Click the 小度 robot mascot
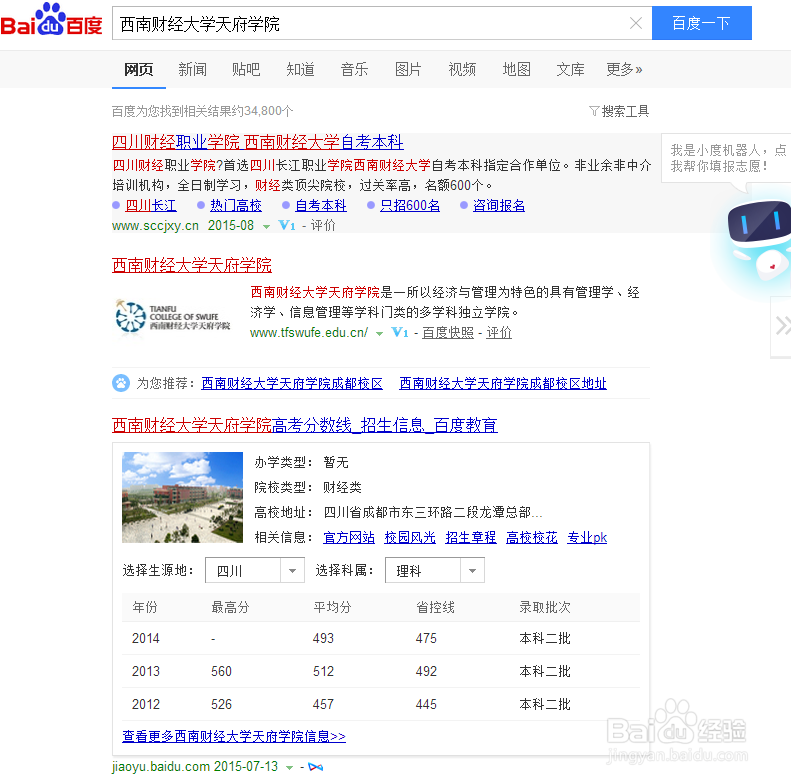Screen dimensions: 791x783 tap(759, 240)
